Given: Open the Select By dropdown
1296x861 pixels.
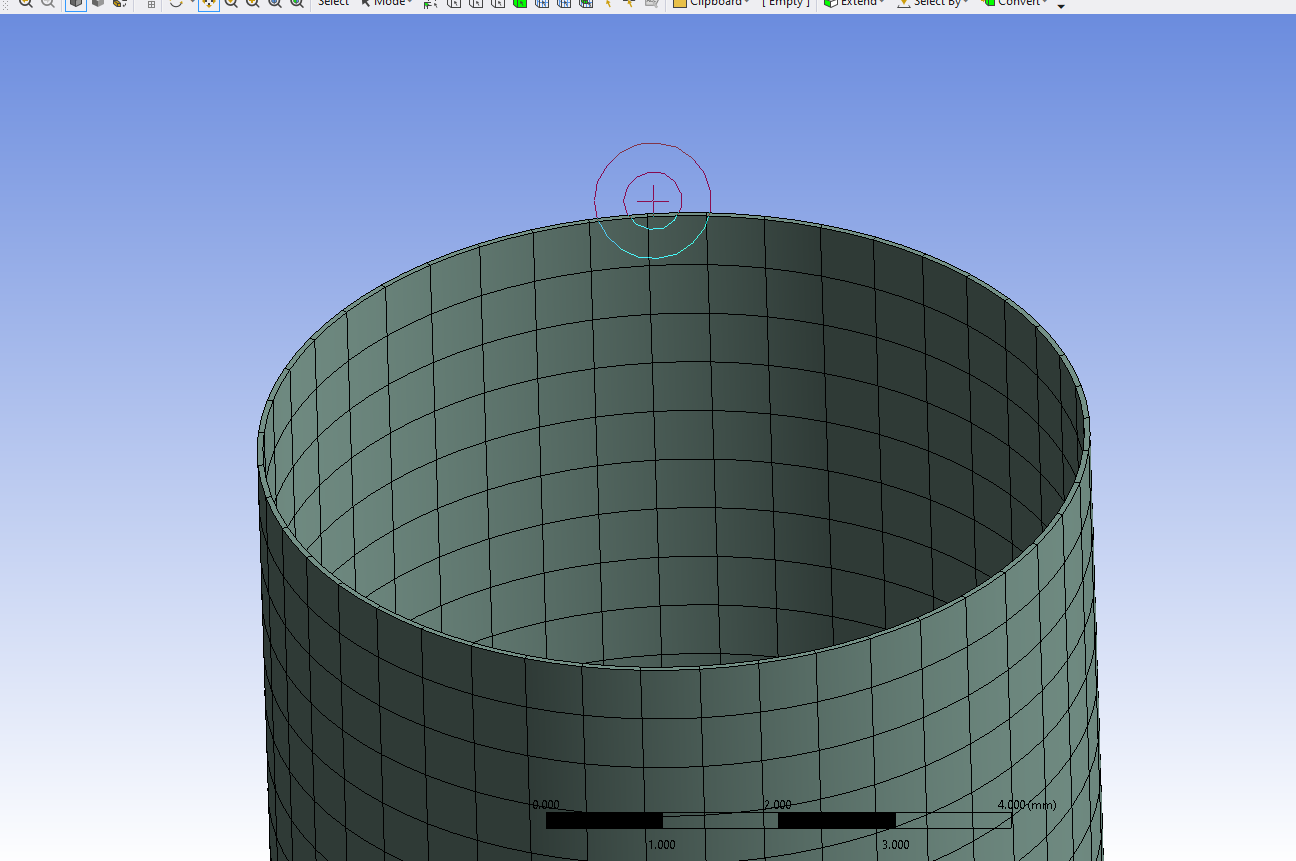Looking at the screenshot, I should [933, 3].
